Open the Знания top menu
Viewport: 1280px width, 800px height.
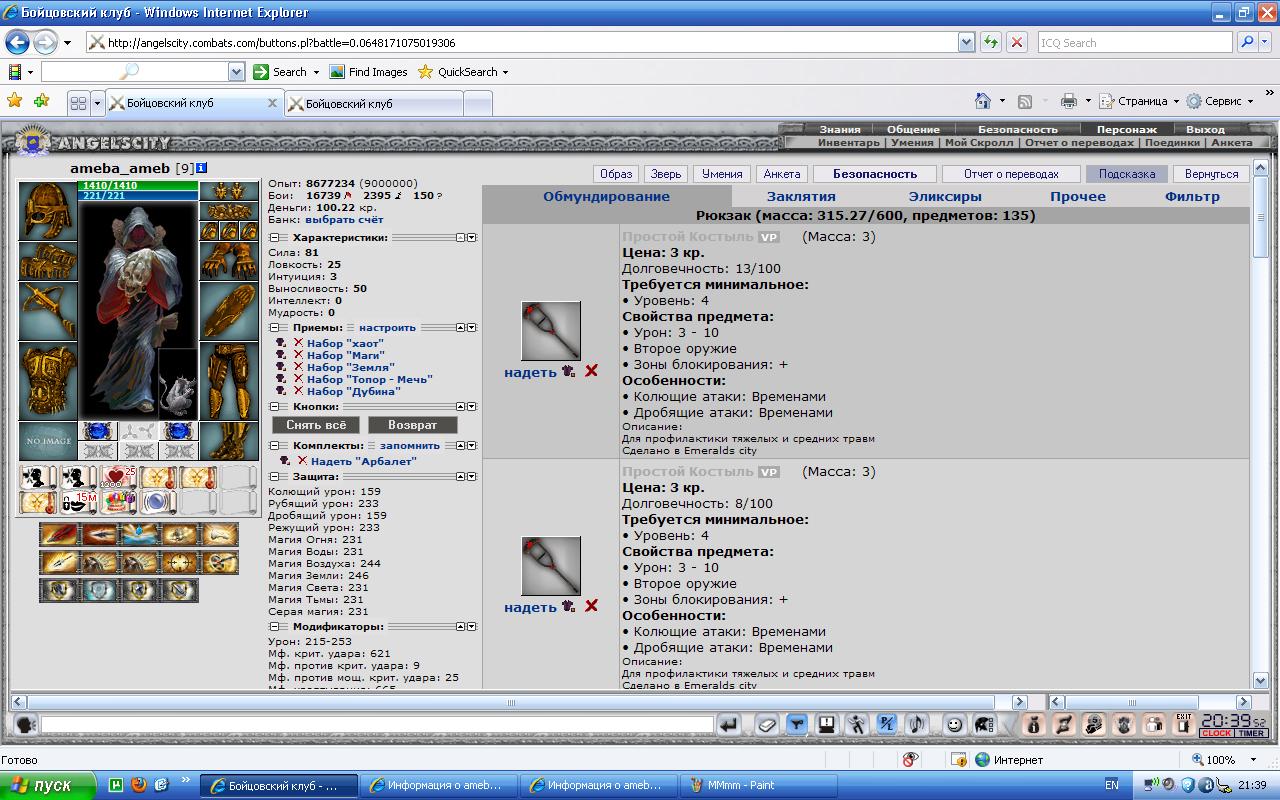[840, 129]
